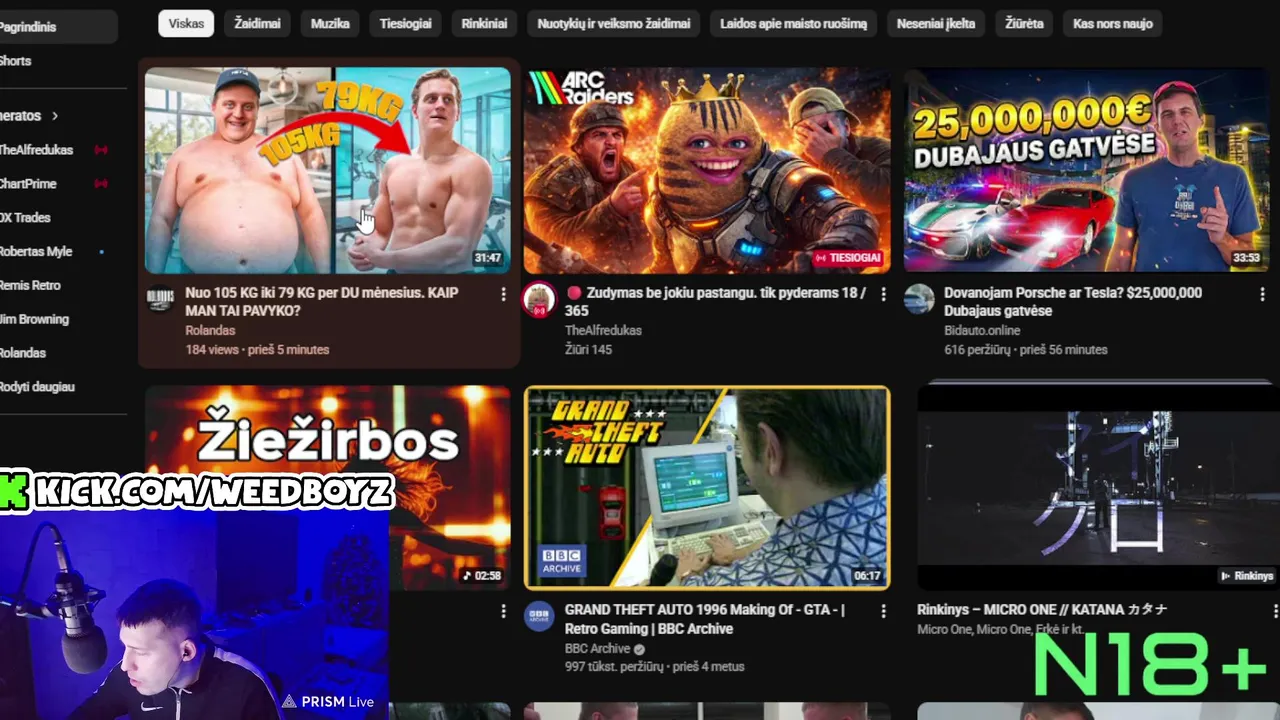
Task: Select the Muzika filter chip
Action: click(330, 23)
